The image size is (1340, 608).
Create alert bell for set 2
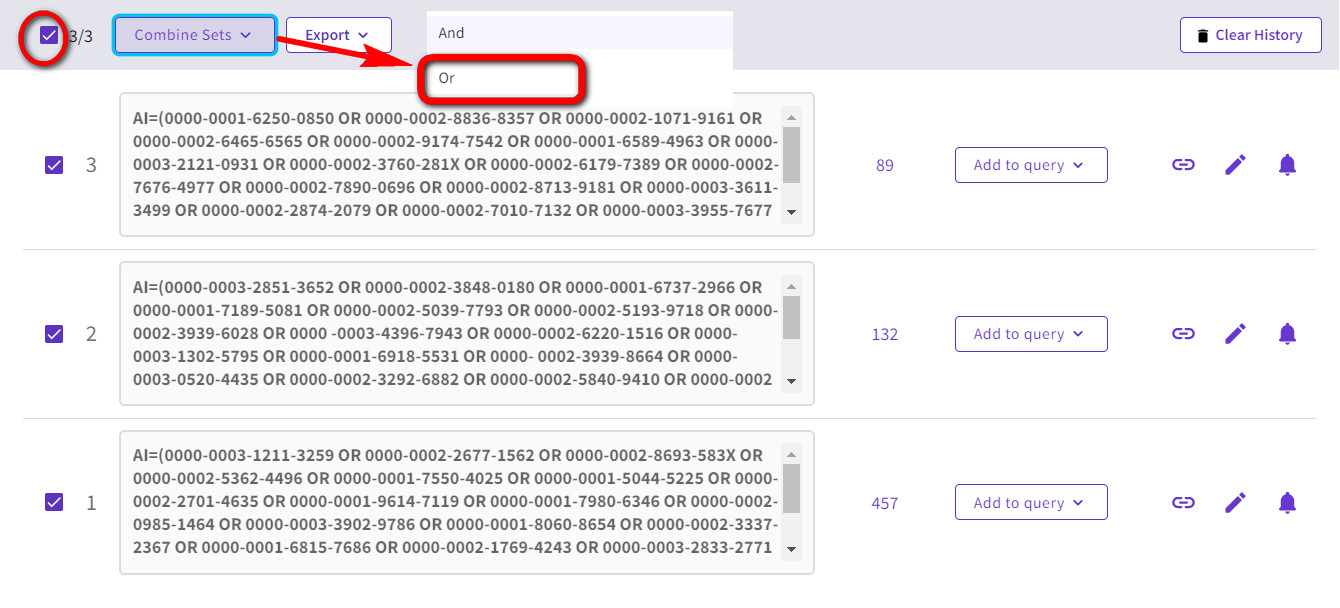tap(1288, 334)
